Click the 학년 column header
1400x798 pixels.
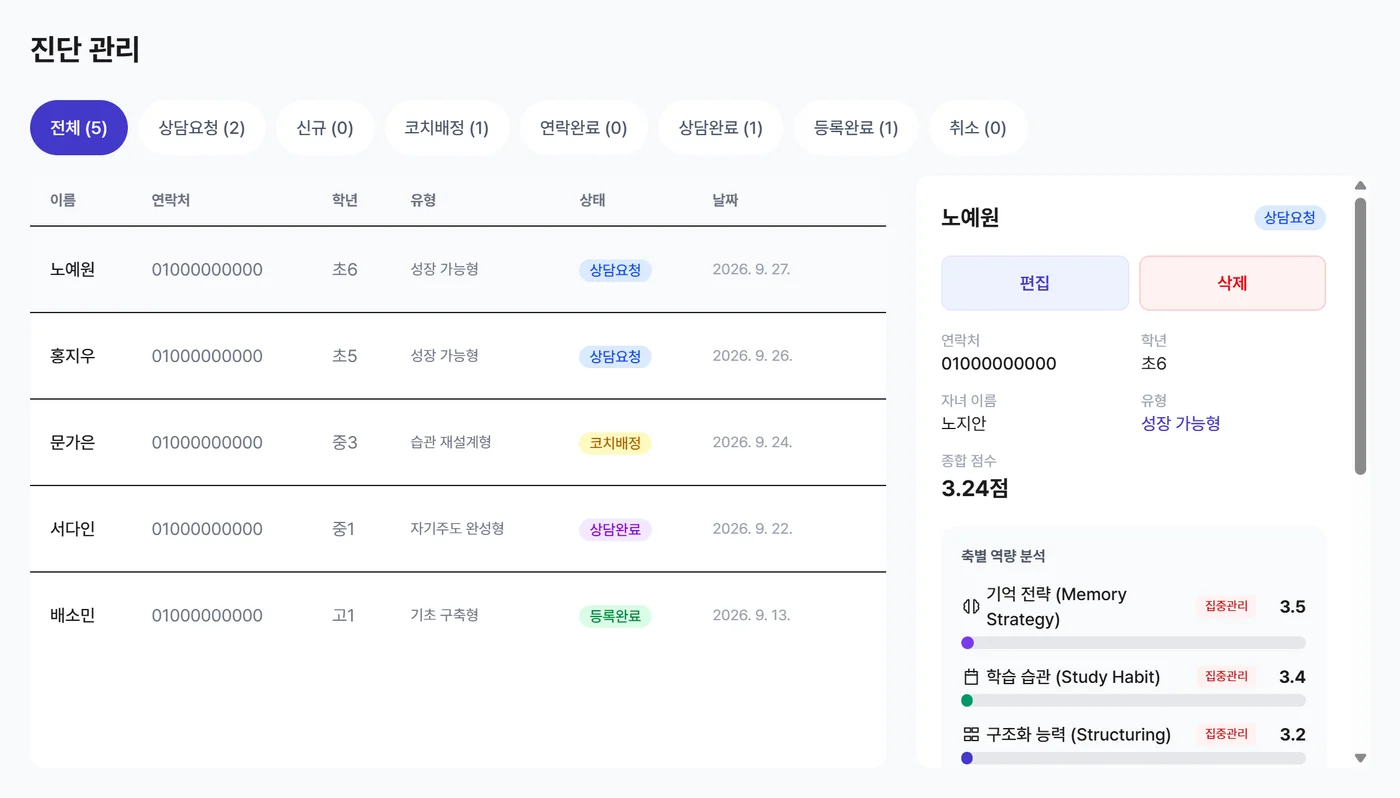345,200
